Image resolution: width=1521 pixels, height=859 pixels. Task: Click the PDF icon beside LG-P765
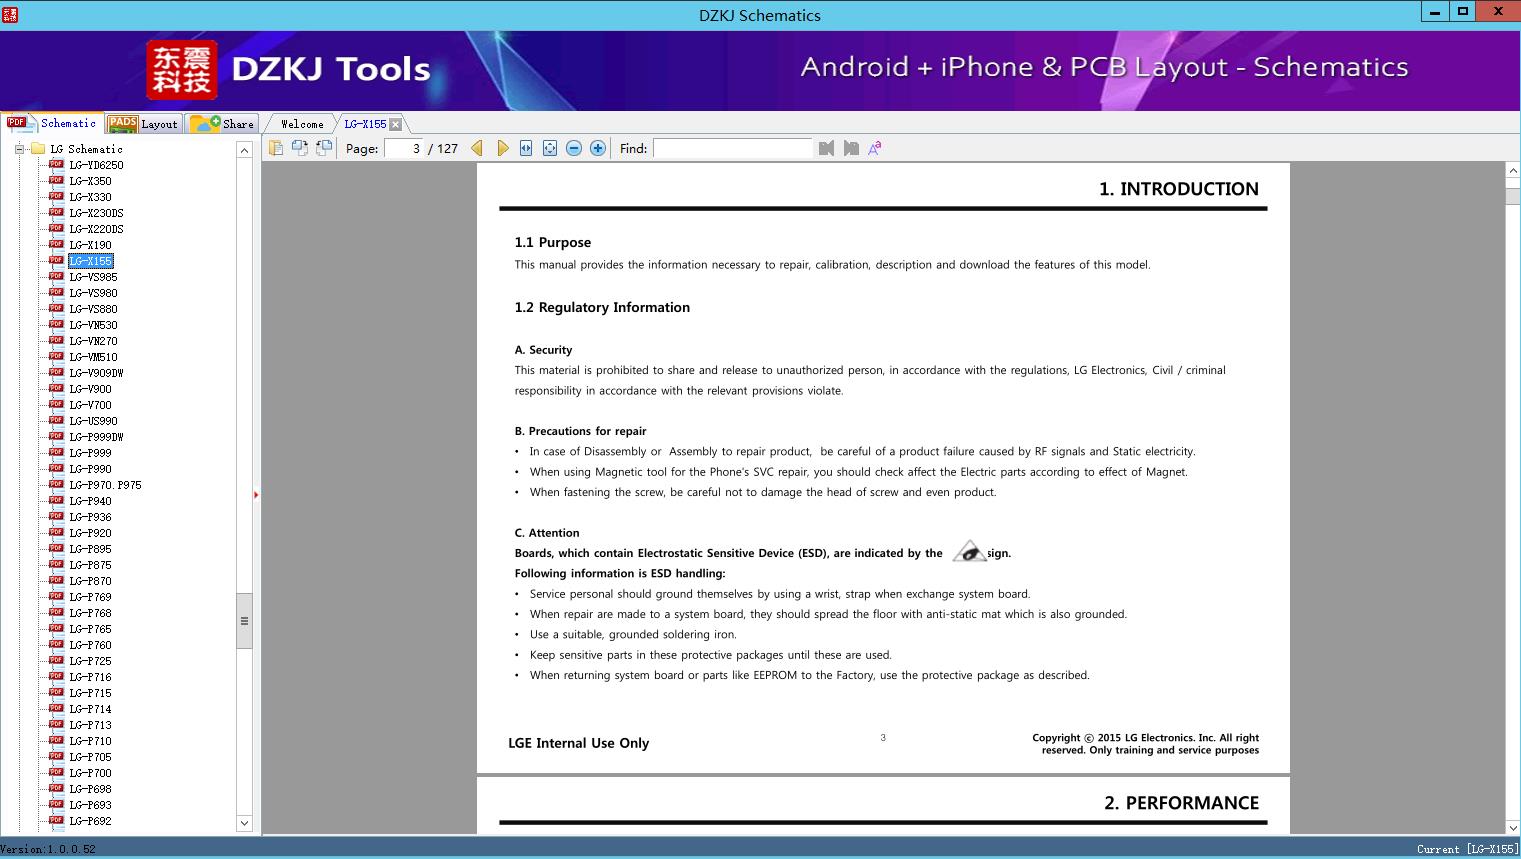[x=56, y=628]
